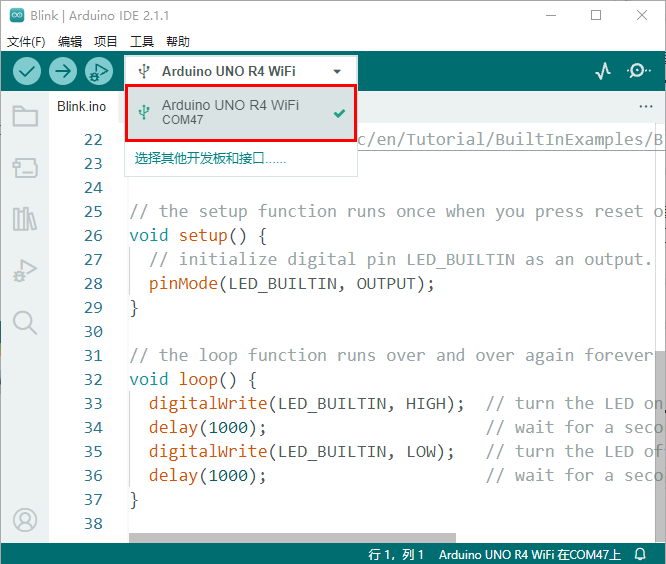Open the Boards Manager sidebar icon
Screen dimensions: 666x564
pos(25,168)
